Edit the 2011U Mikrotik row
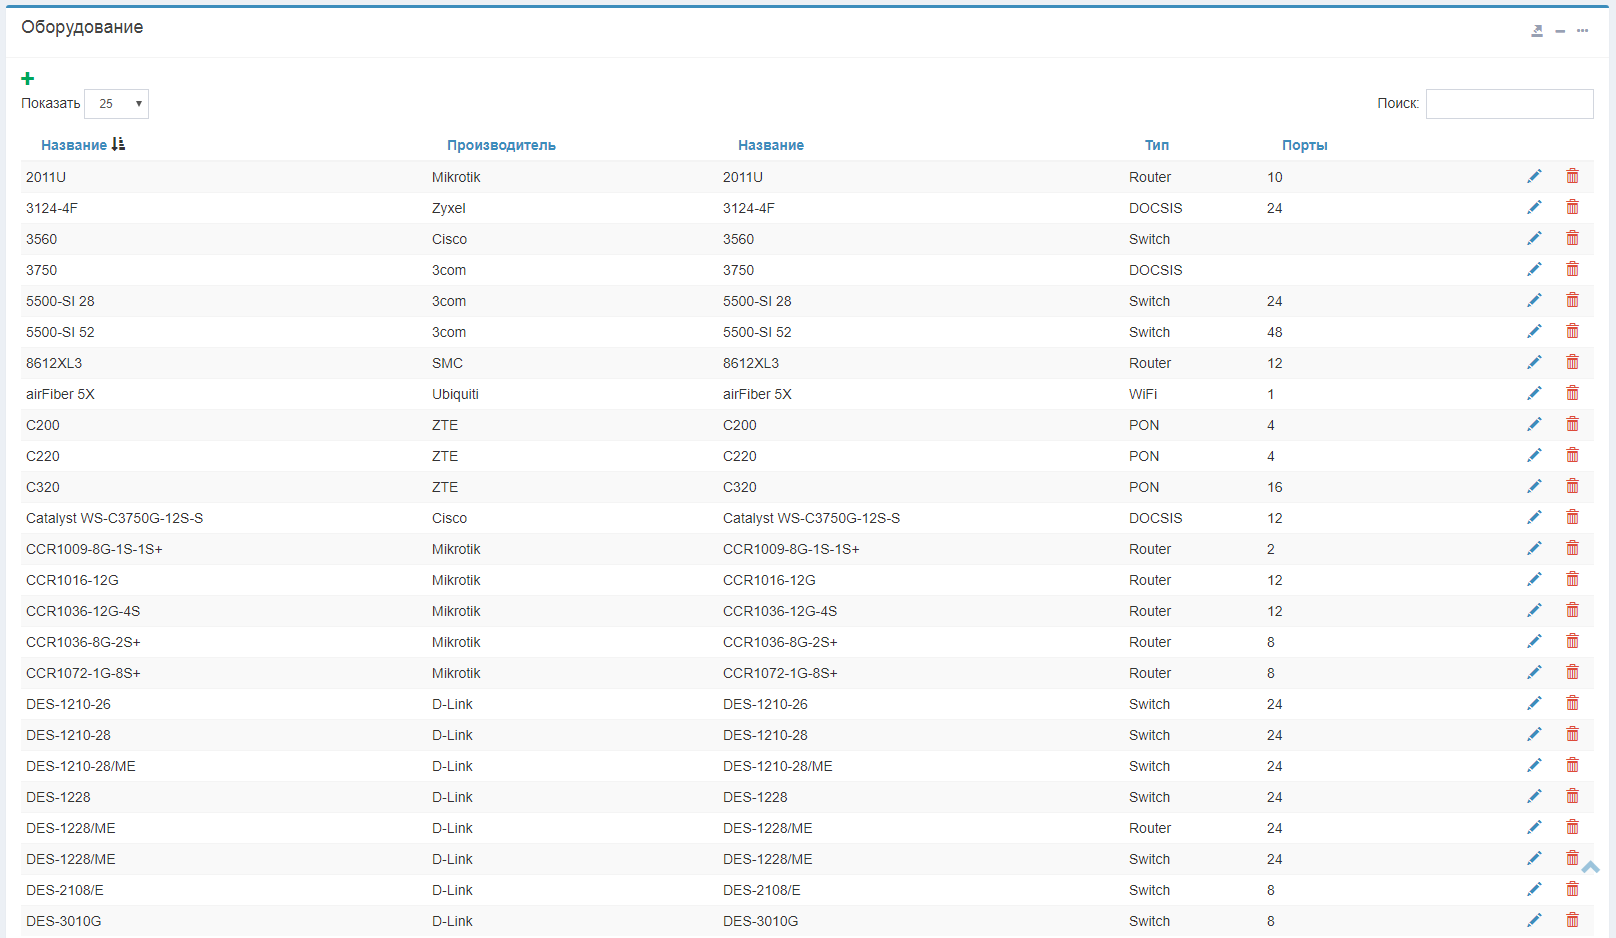This screenshot has width=1616, height=938. [1534, 176]
